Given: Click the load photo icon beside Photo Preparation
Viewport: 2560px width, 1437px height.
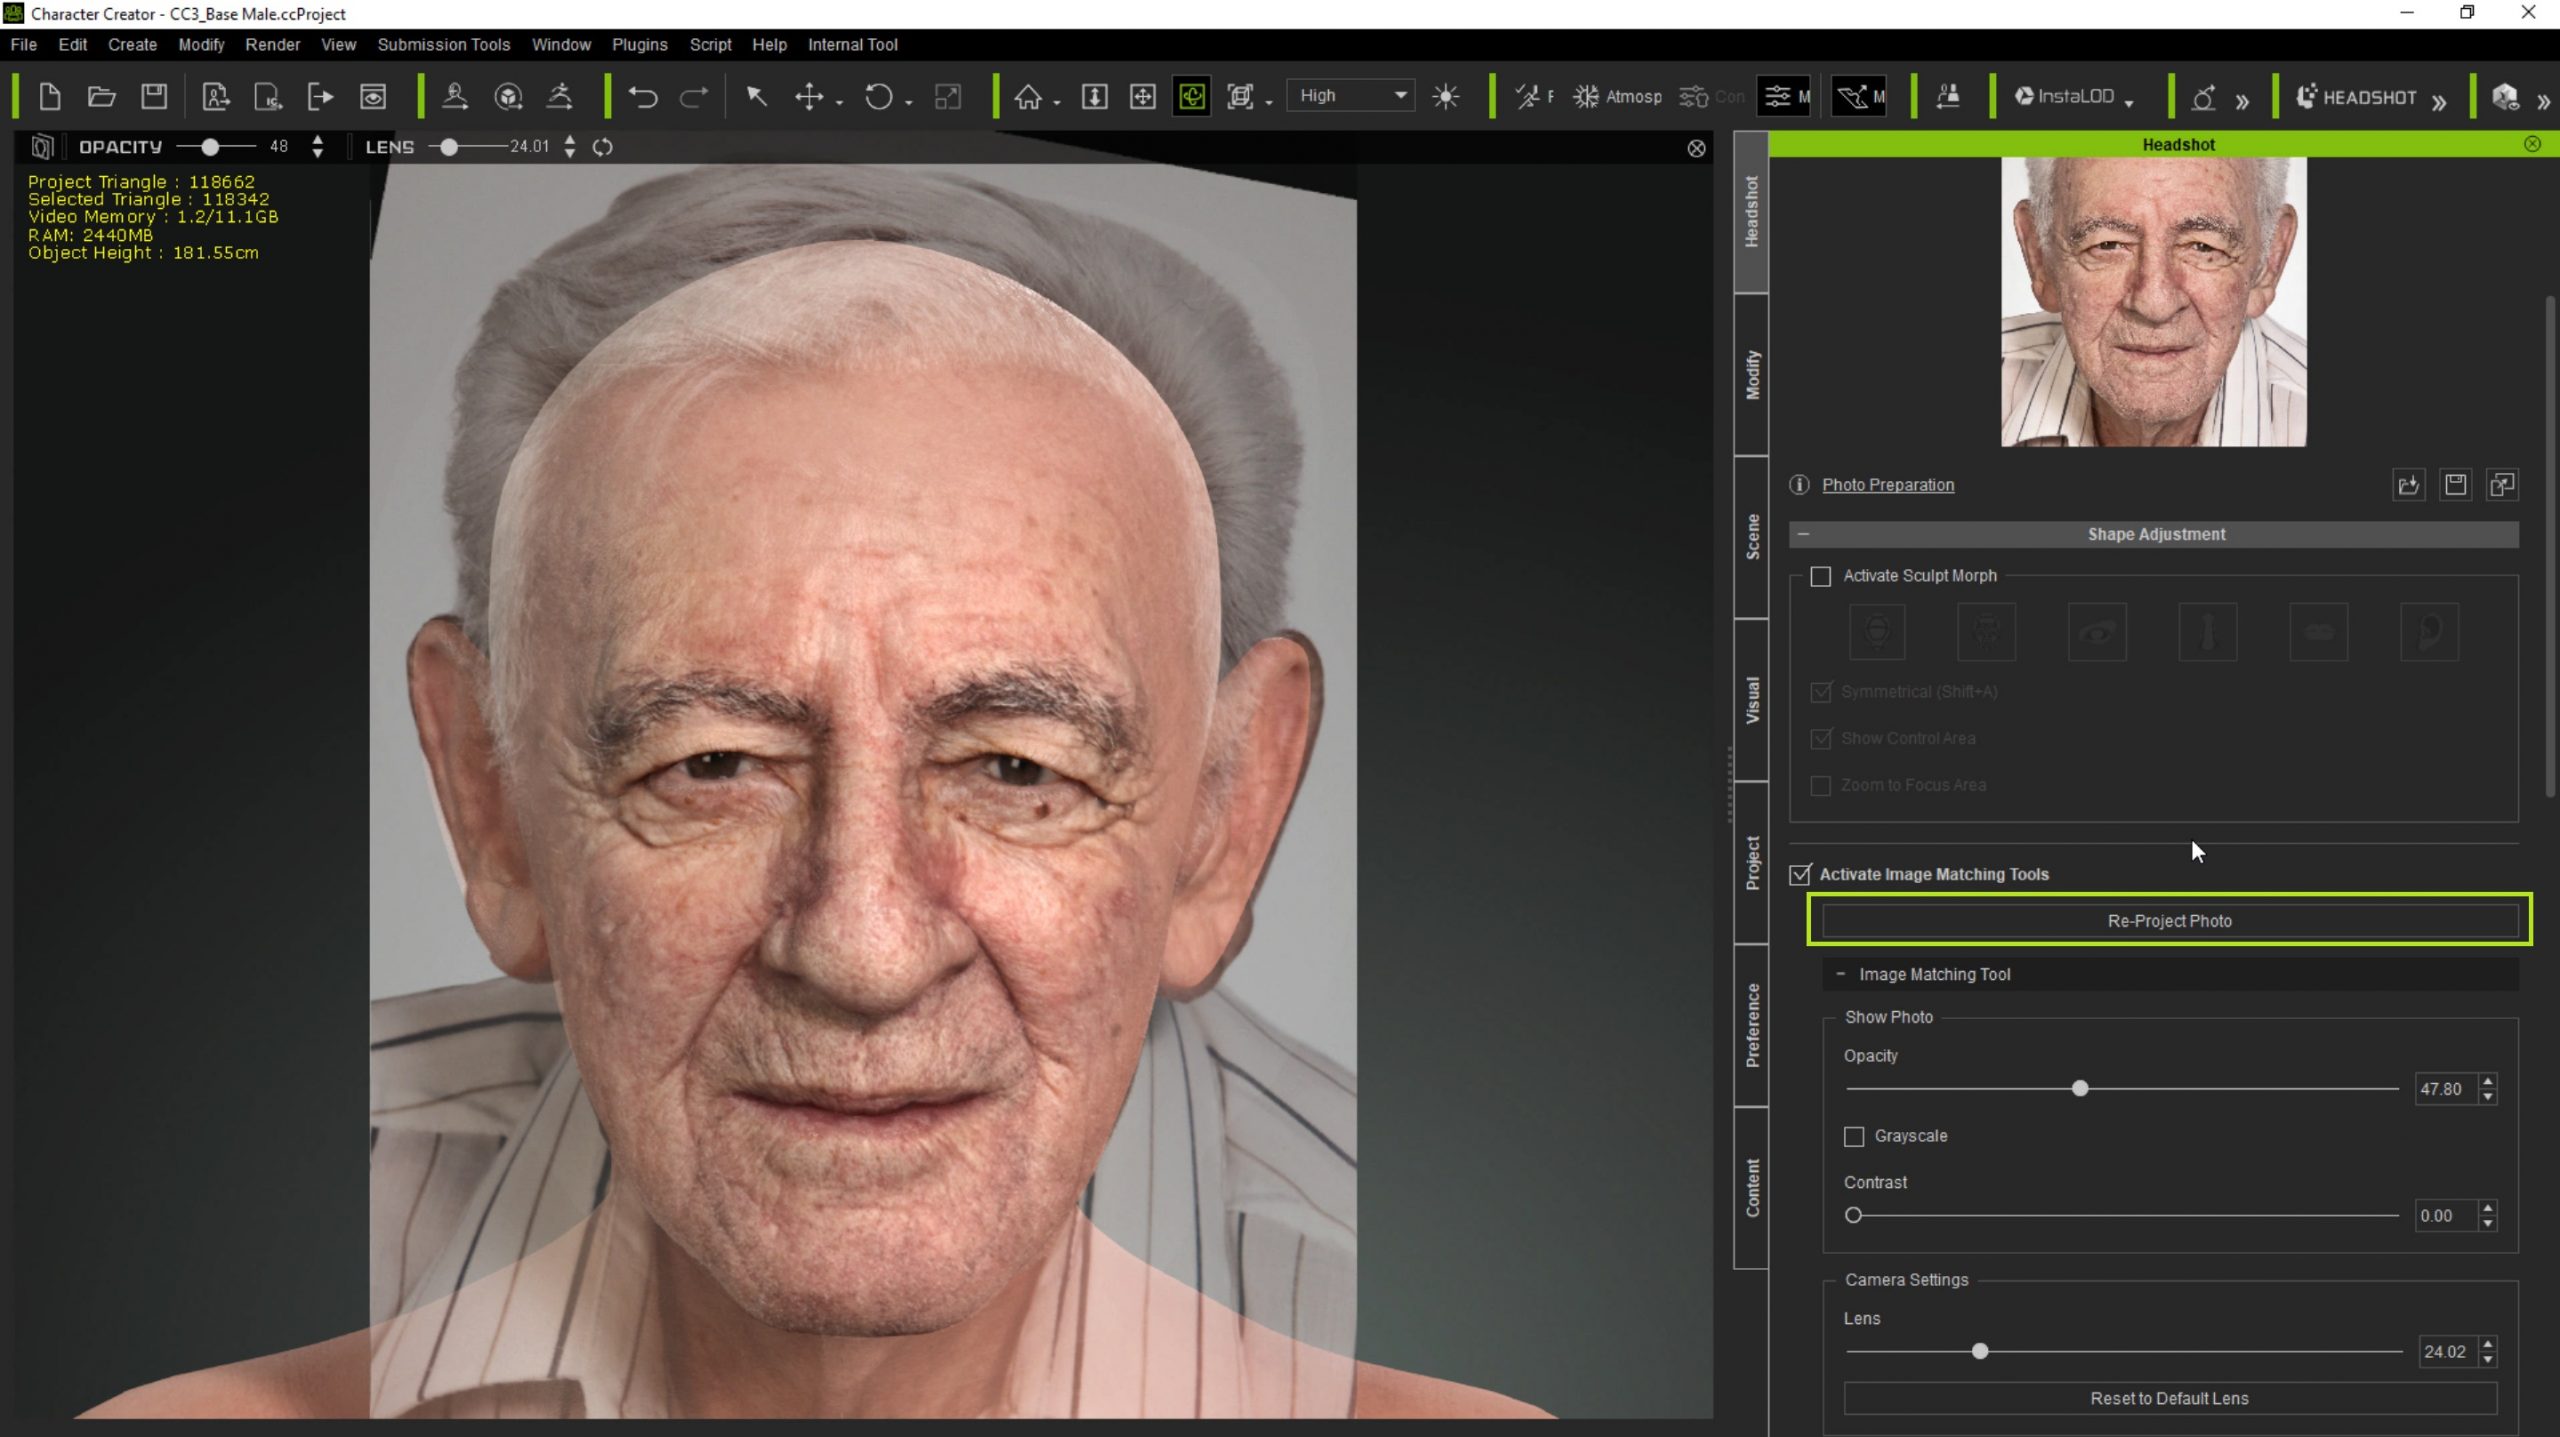Looking at the screenshot, I should (x=2408, y=485).
